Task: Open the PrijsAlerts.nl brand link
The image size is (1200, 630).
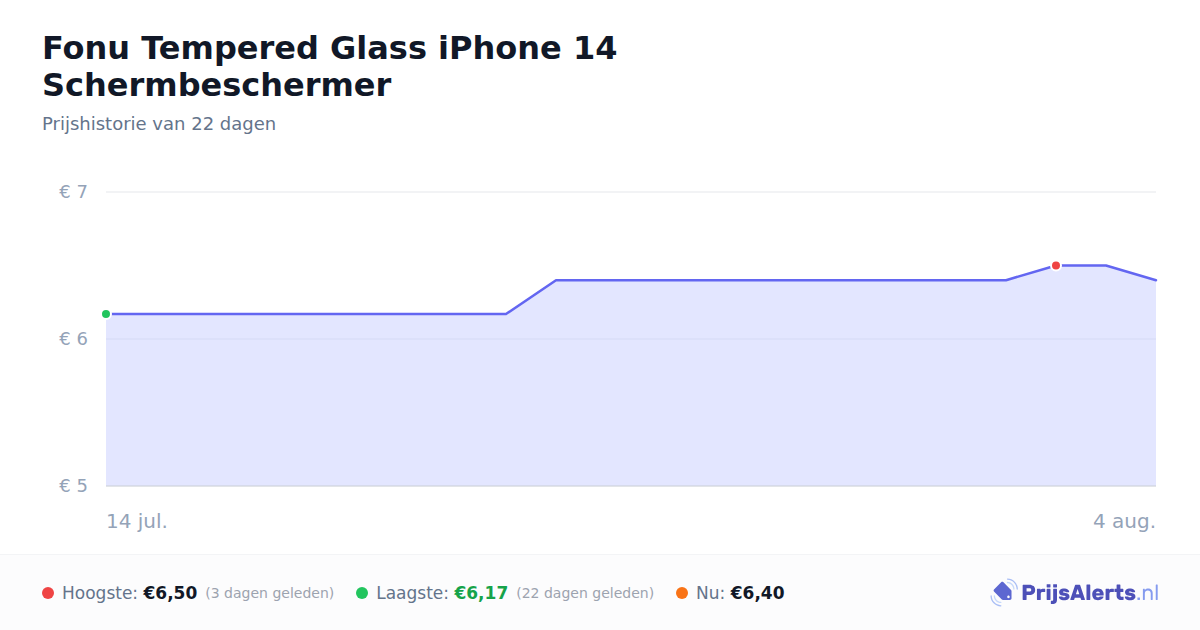Action: coord(1075,593)
